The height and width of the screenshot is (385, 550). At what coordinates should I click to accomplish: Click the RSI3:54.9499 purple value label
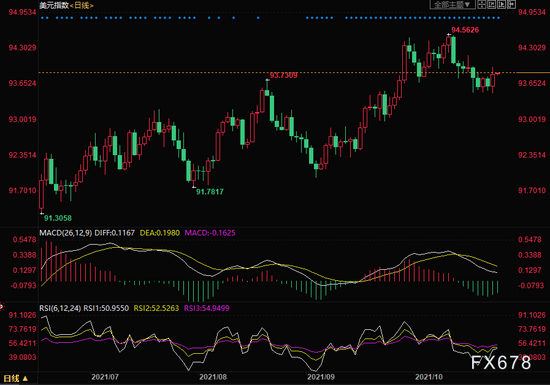(x=207, y=308)
